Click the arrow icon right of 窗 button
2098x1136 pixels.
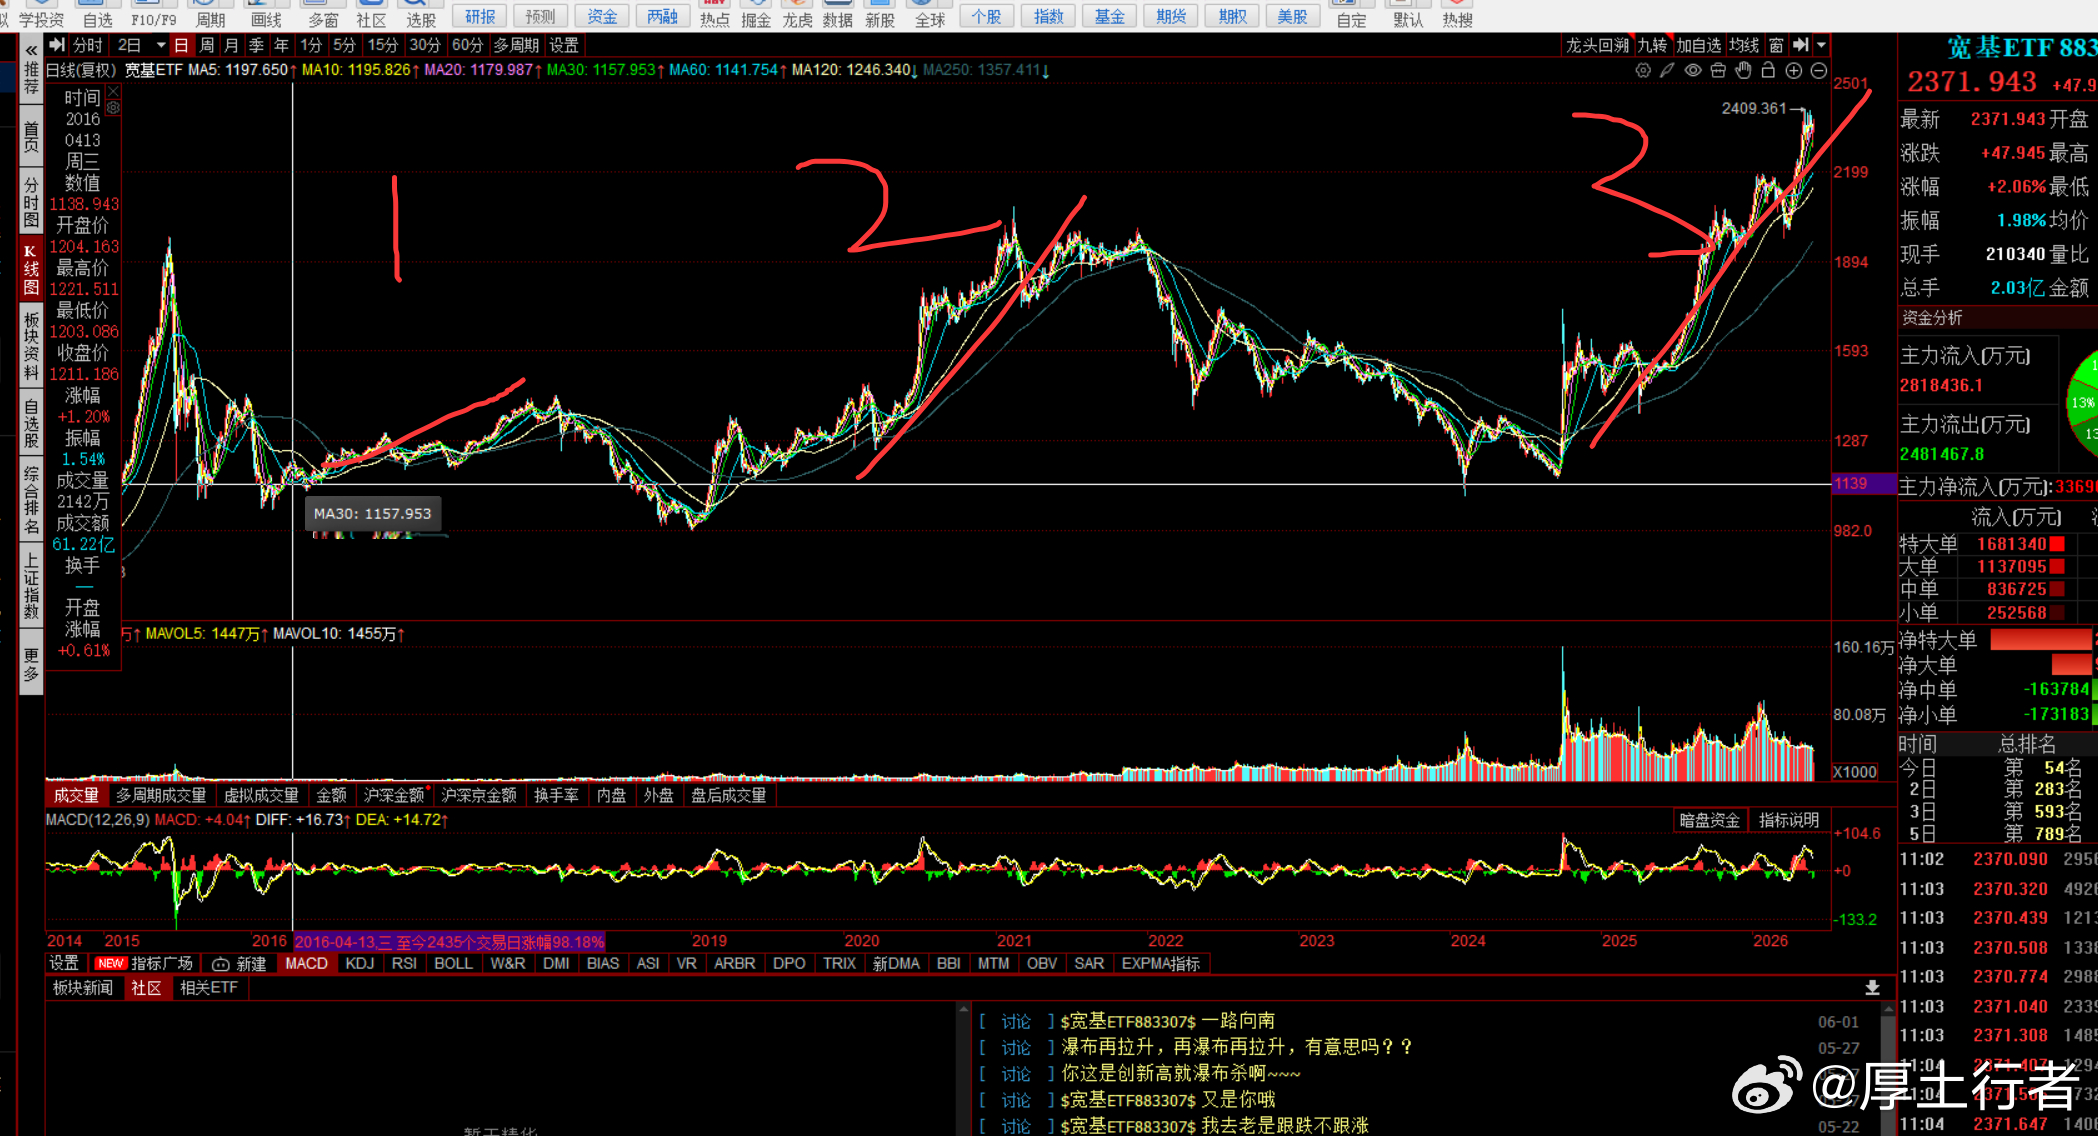[x=1801, y=45]
